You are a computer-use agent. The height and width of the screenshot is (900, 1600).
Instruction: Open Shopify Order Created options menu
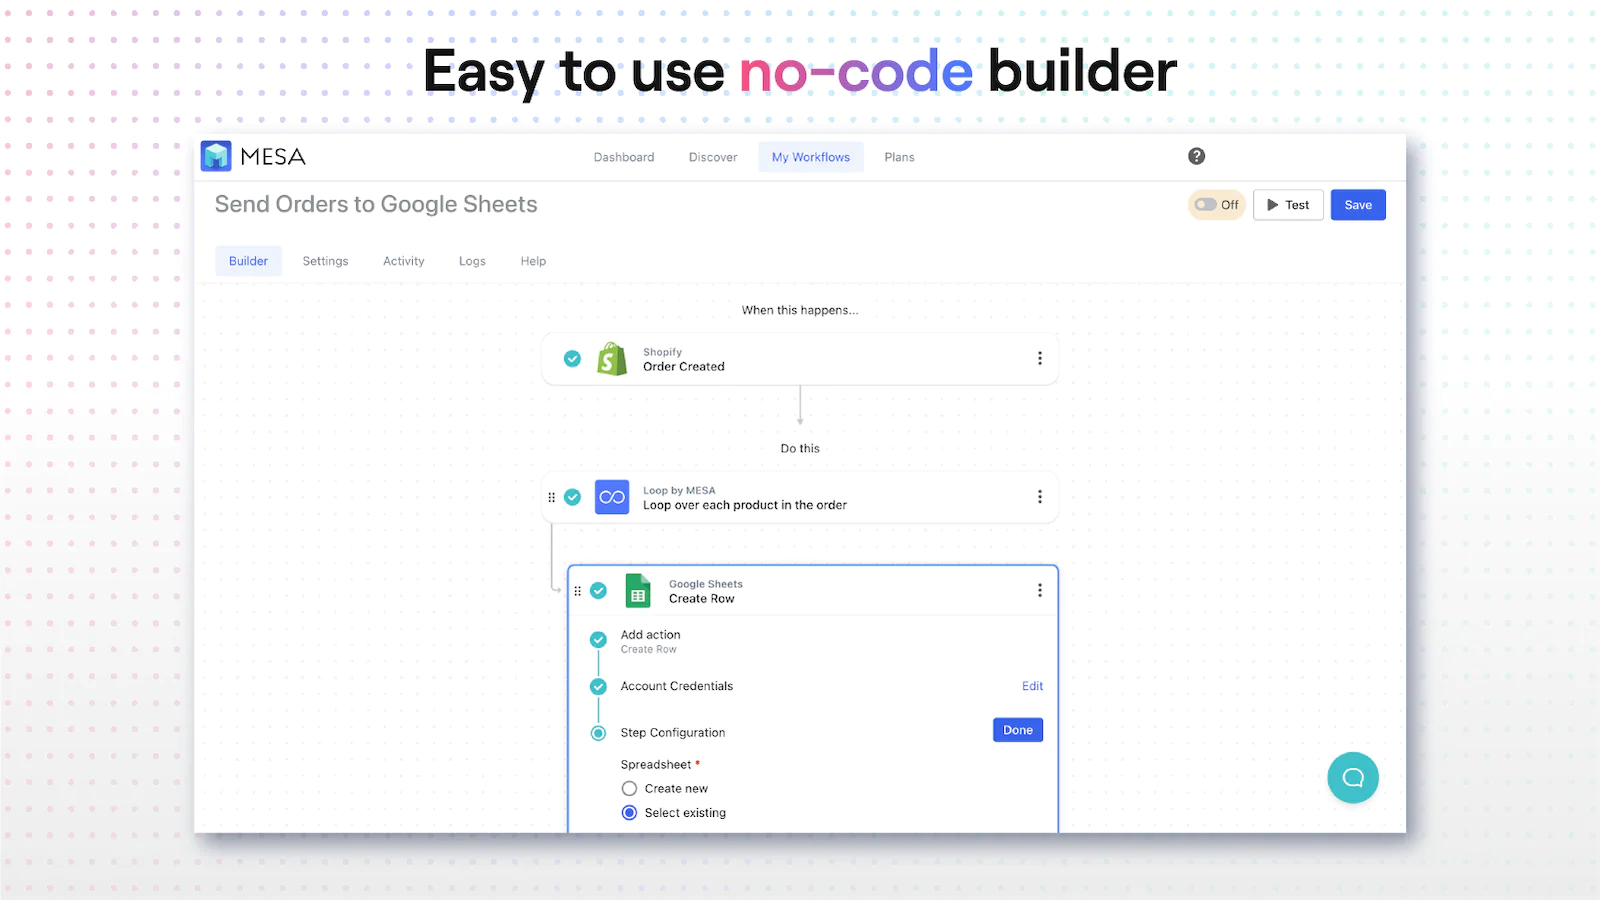[1040, 359]
